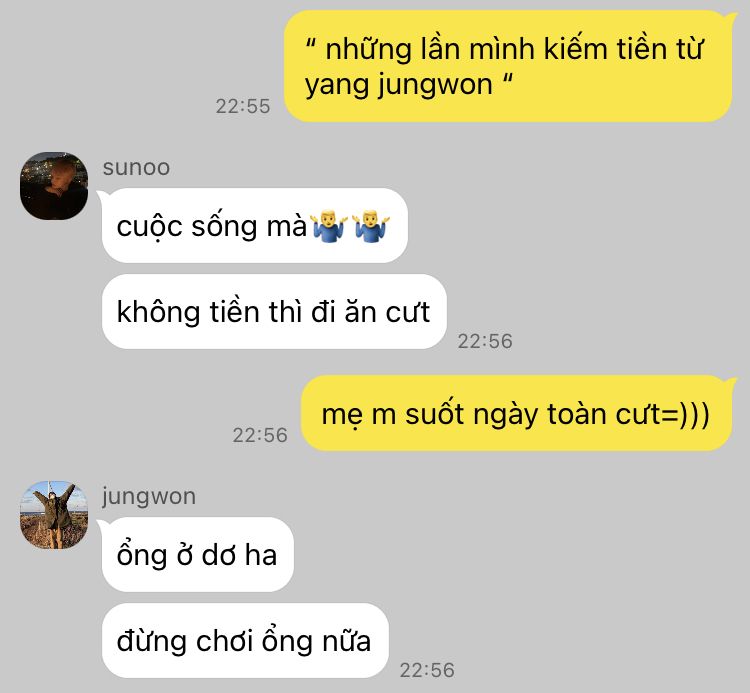Select message 'không tiền thì đi ăn cơm'
Screen dimensions: 750x693
pos(274,311)
